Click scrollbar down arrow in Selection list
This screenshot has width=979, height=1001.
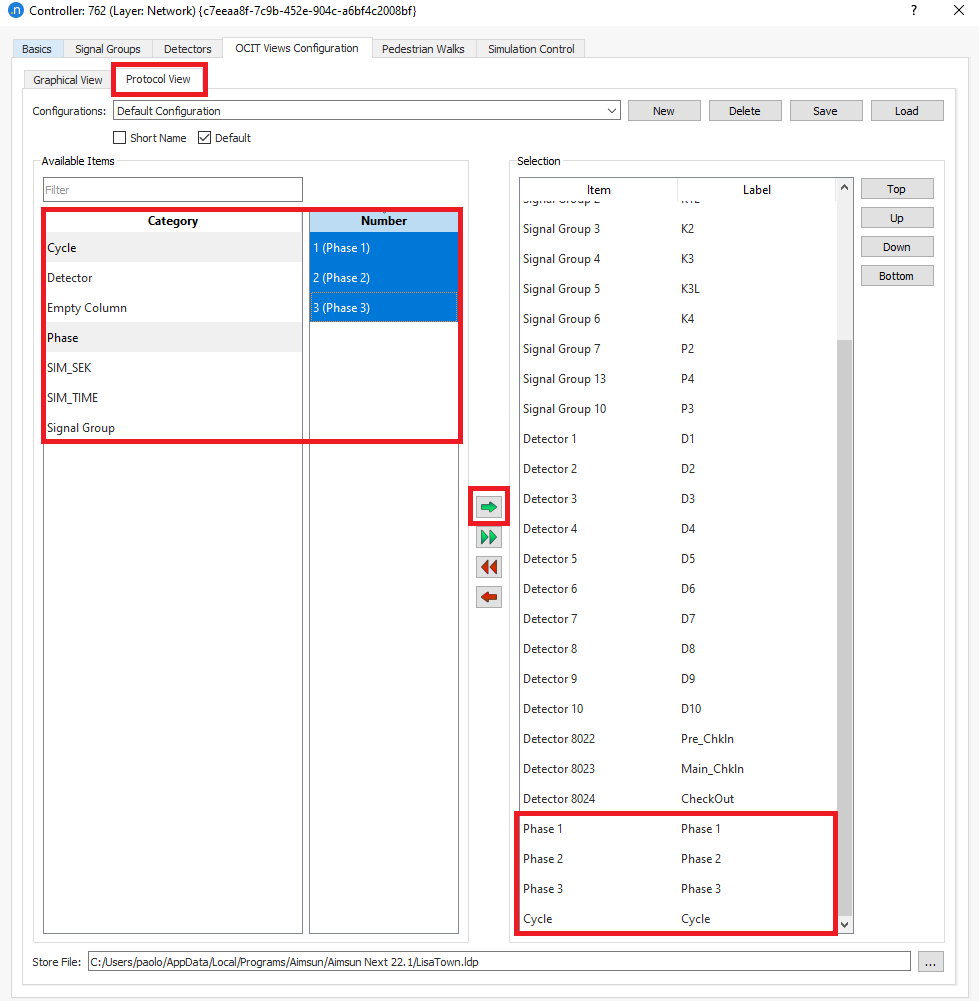(x=845, y=925)
